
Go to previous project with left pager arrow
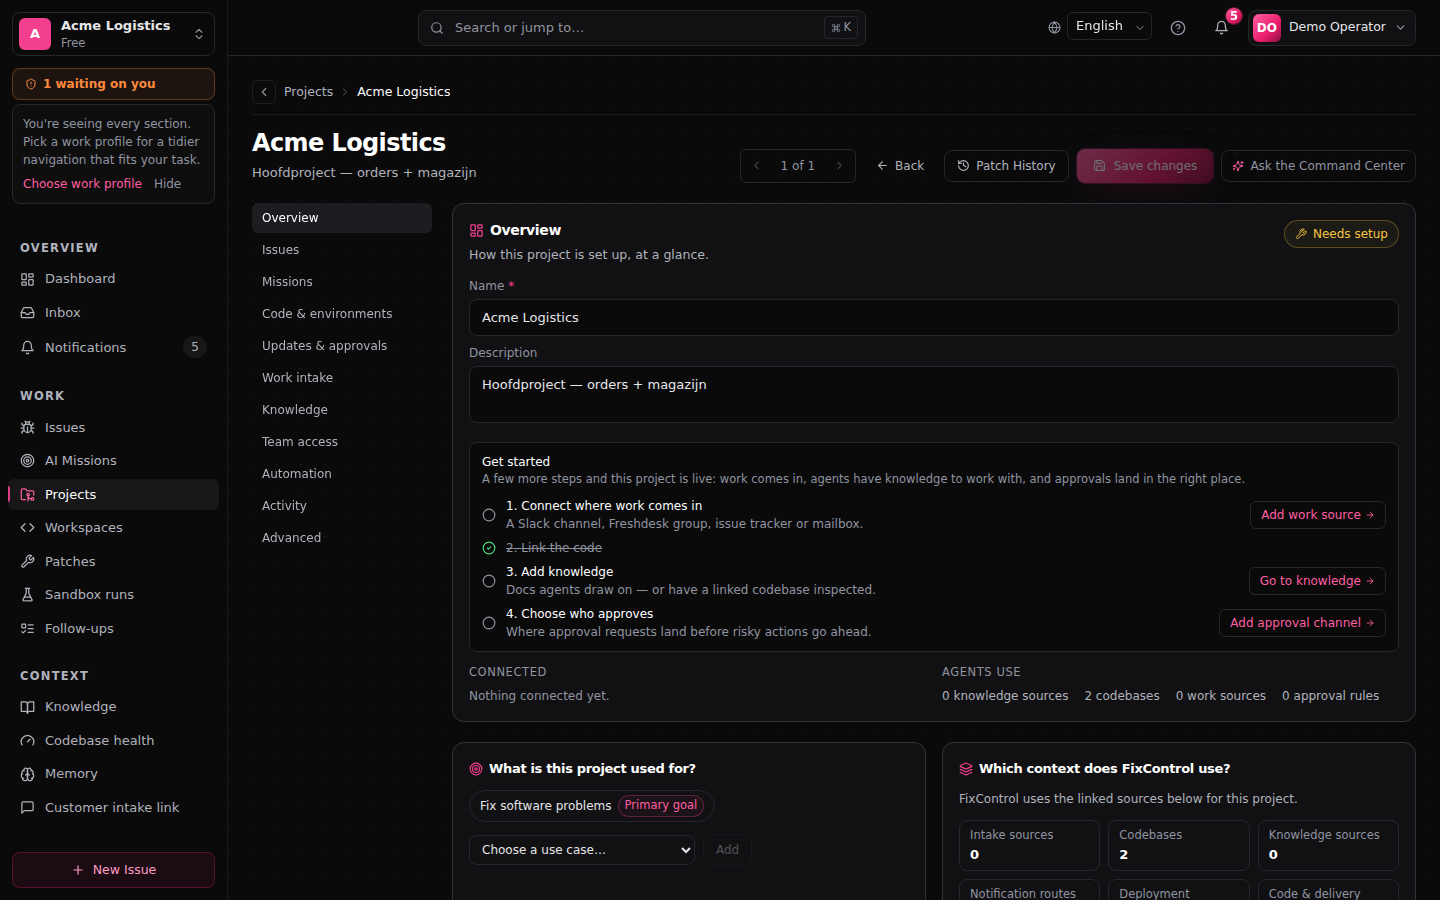pyautogui.click(x=757, y=166)
